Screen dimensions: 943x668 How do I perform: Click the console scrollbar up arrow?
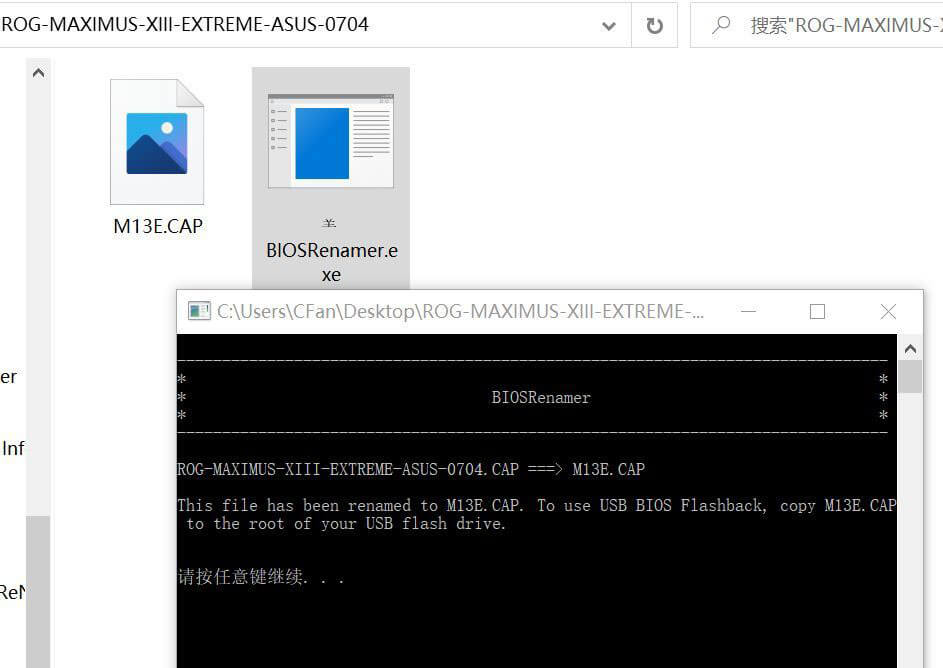coord(910,349)
